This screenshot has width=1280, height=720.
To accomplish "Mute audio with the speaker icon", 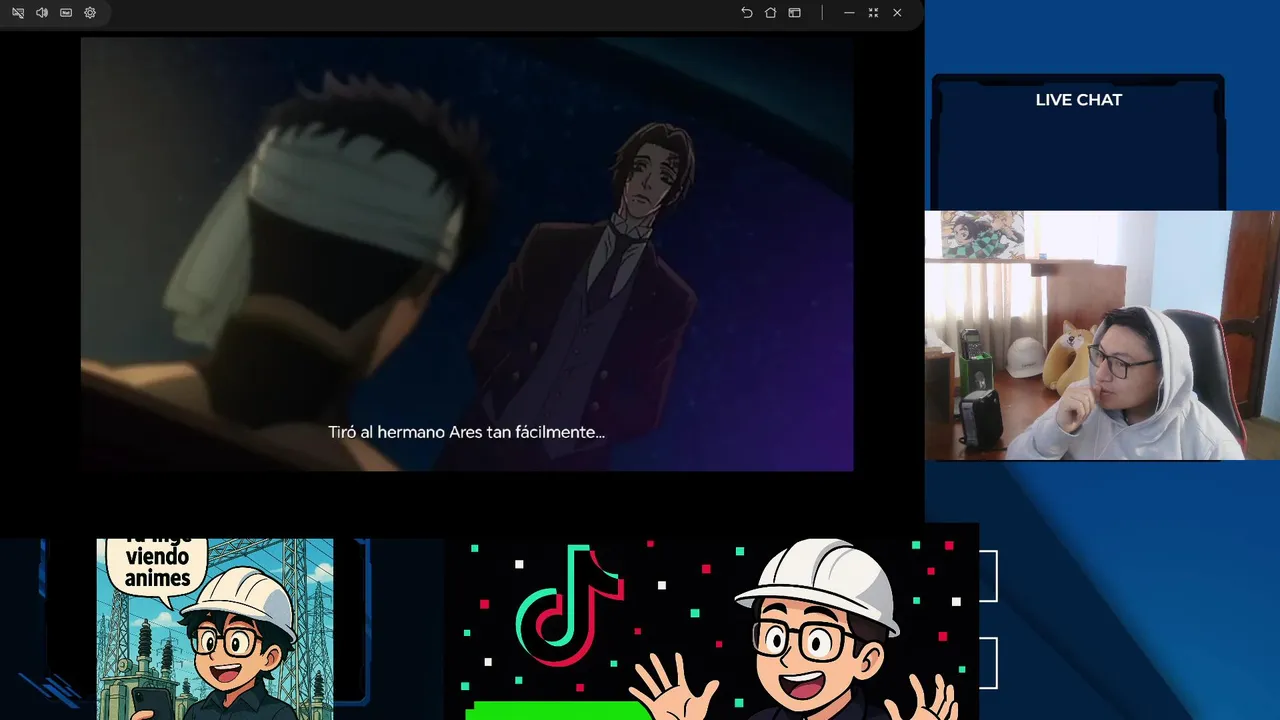I will point(42,13).
